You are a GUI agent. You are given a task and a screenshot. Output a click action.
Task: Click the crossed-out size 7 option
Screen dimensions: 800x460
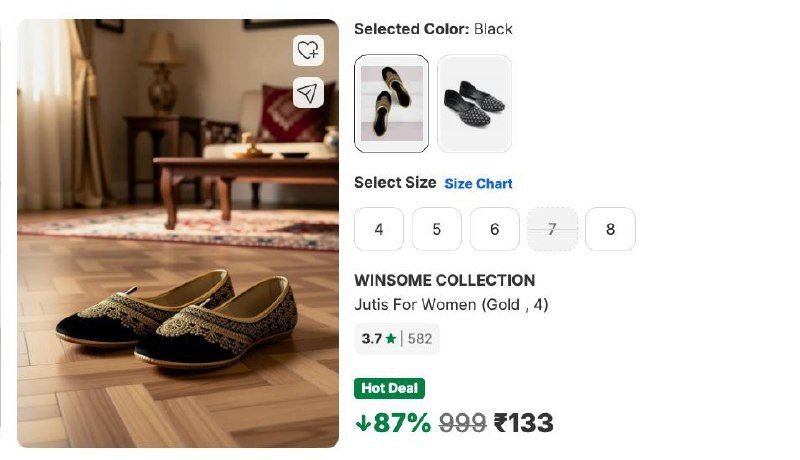(x=552, y=229)
